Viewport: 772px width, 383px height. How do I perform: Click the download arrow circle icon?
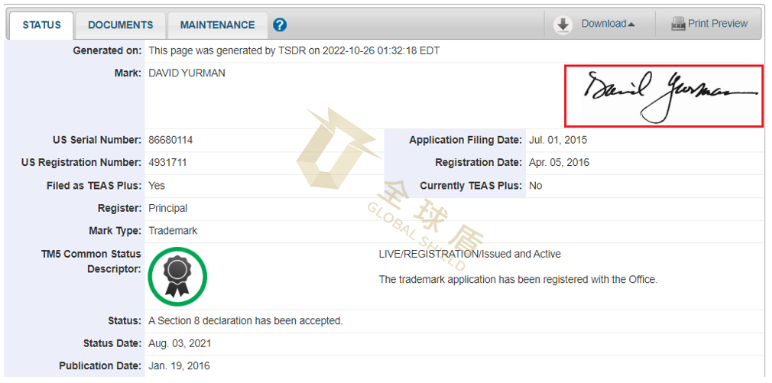click(x=563, y=25)
